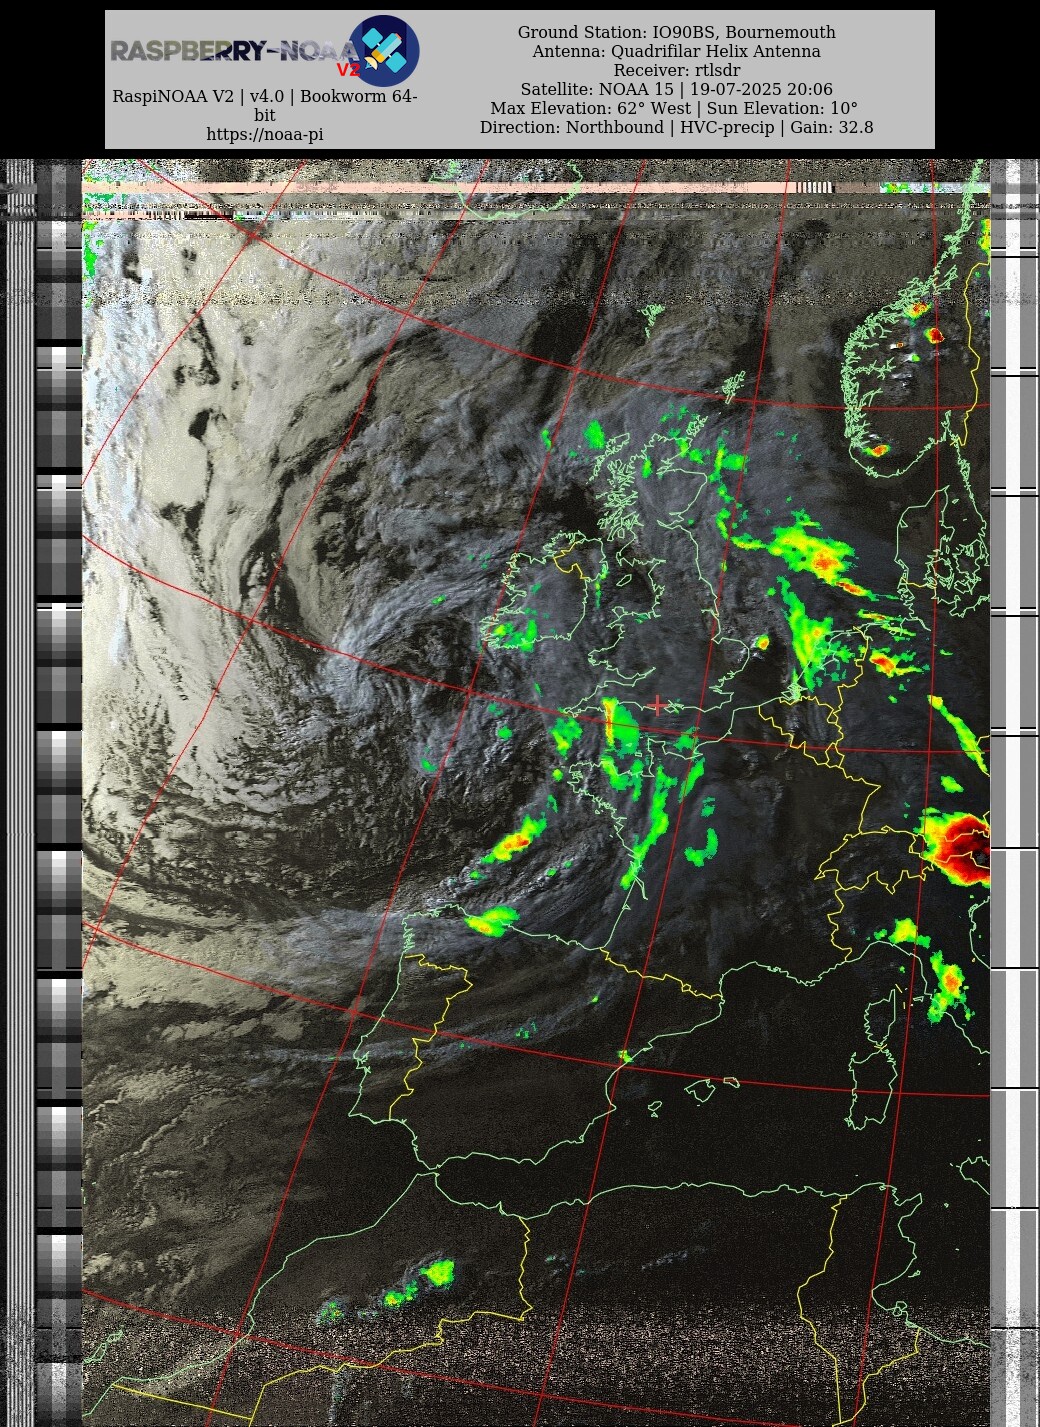The image size is (1040, 1427).
Task: Click 'Antenna: Quadrifilar Helix Antenna' line
Action: [x=677, y=51]
